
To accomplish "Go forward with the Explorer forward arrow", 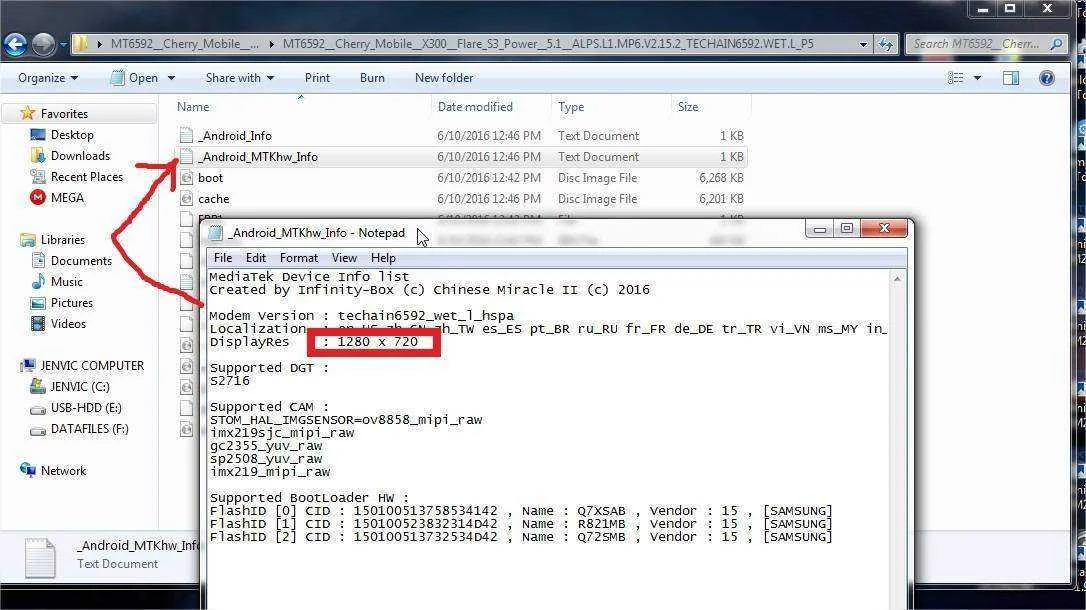I will 44,44.
